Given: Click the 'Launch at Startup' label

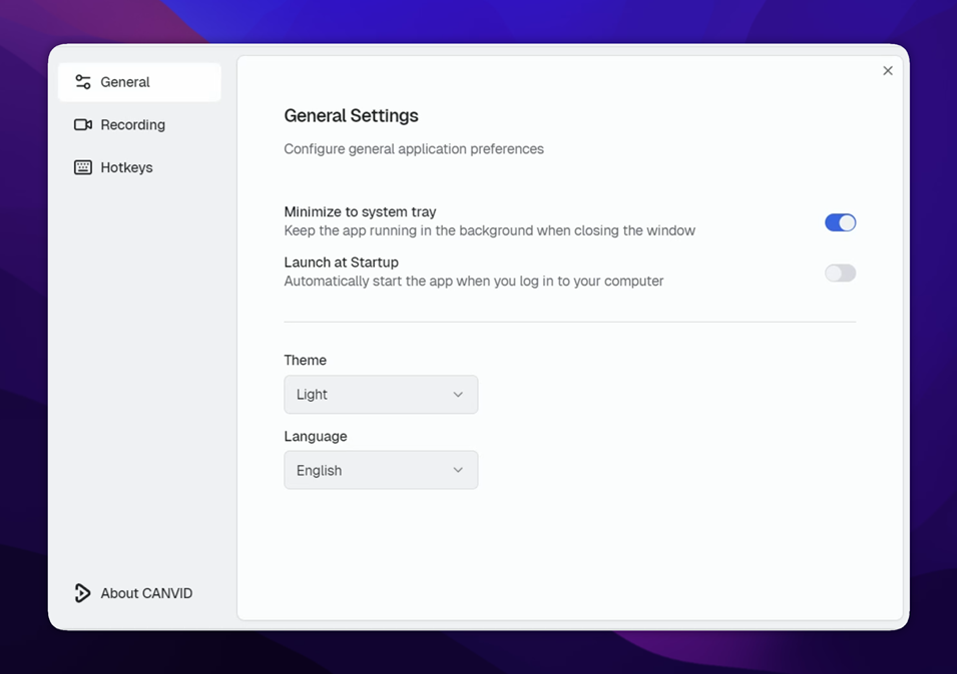Looking at the screenshot, I should point(341,262).
